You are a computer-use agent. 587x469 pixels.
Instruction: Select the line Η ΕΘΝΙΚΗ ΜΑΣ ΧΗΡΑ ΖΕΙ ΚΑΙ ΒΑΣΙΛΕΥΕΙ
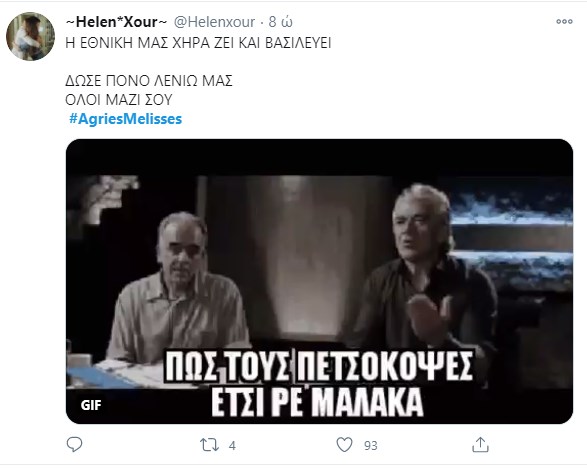pyautogui.click(x=198, y=43)
